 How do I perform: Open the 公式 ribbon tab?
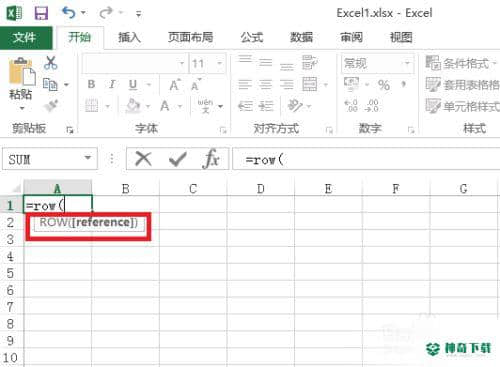252,37
